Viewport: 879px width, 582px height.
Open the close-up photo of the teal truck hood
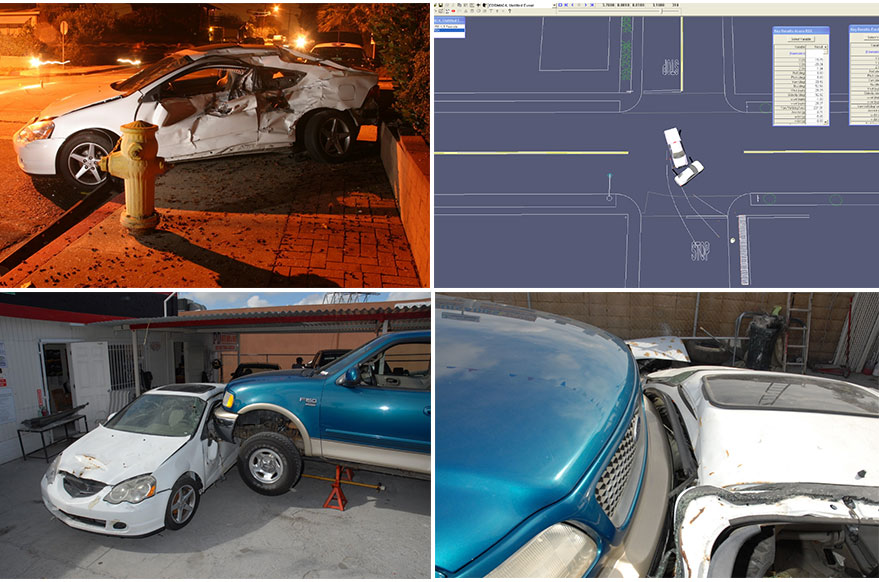point(657,435)
